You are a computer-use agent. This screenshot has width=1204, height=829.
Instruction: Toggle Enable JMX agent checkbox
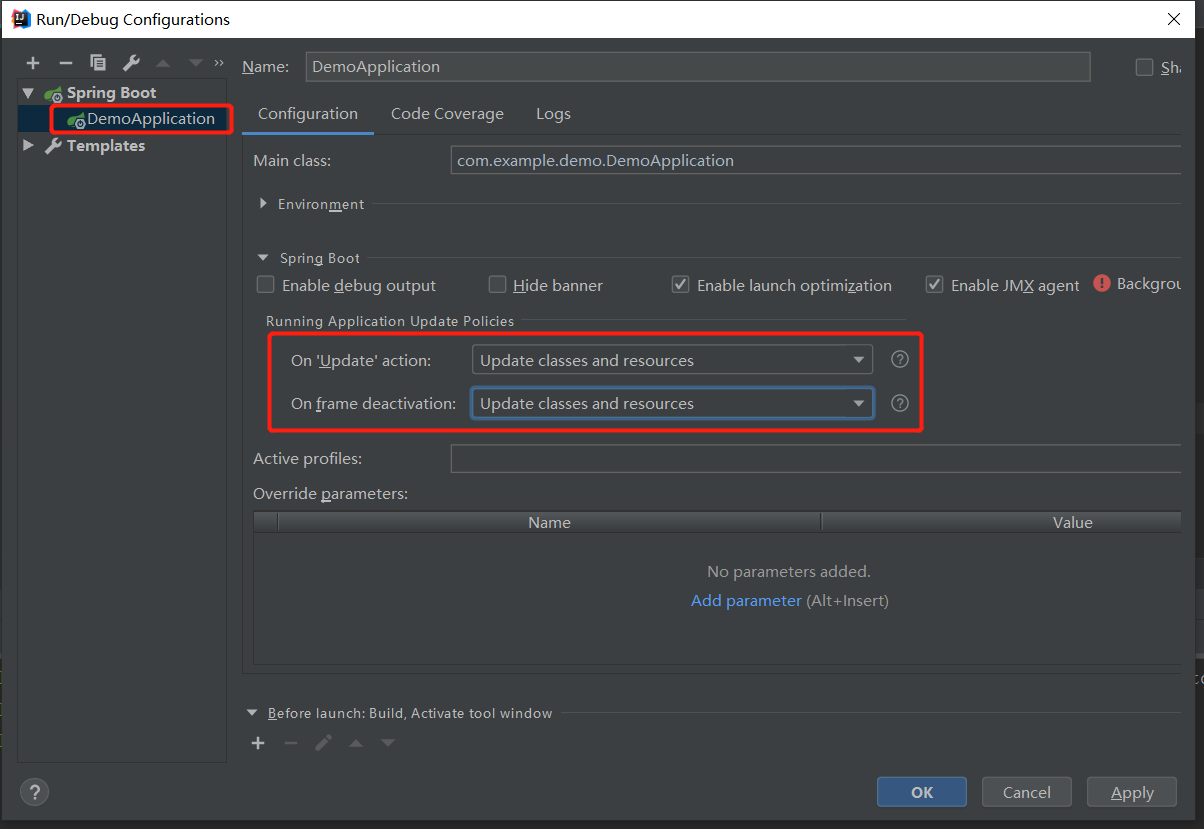click(x=934, y=285)
